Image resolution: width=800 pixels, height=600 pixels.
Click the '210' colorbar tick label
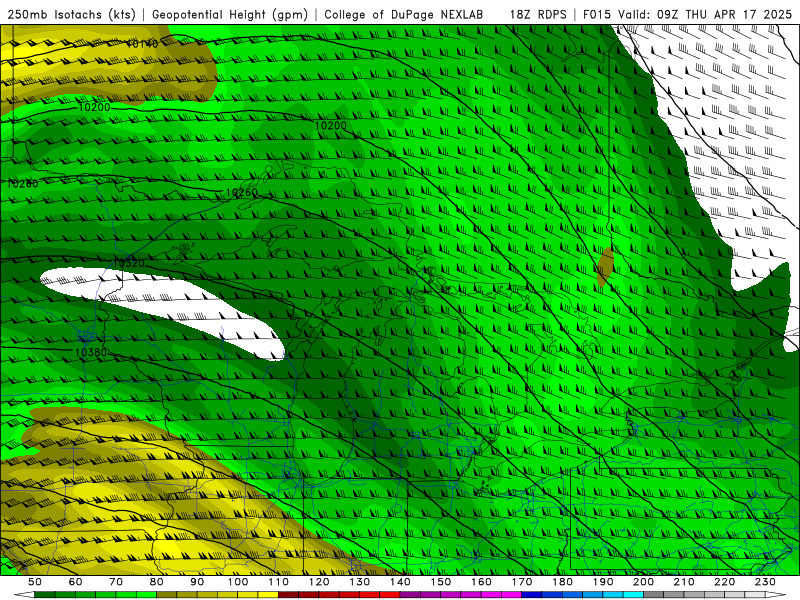(684, 582)
